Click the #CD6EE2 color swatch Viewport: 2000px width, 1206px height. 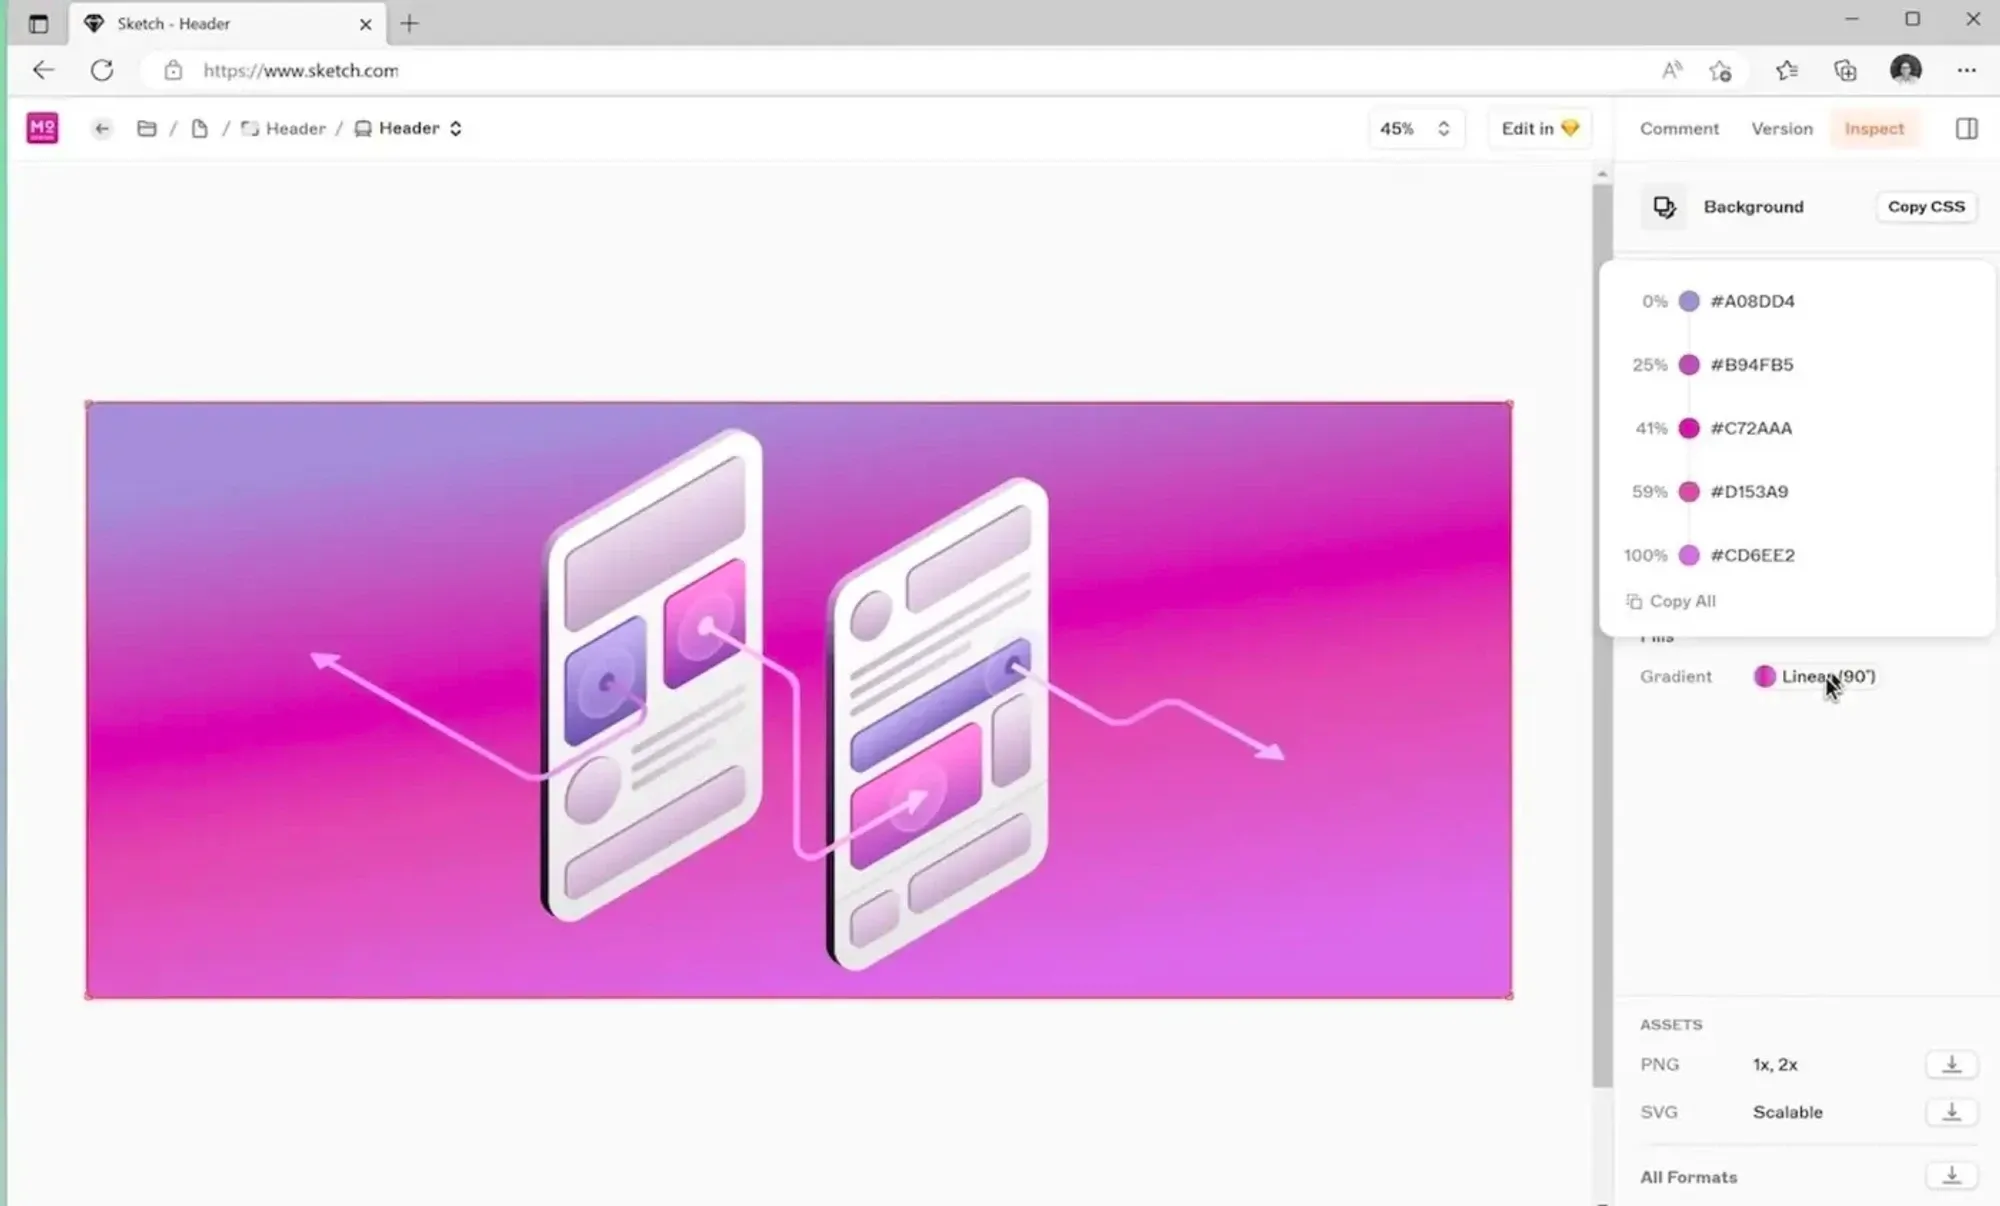coord(1689,555)
